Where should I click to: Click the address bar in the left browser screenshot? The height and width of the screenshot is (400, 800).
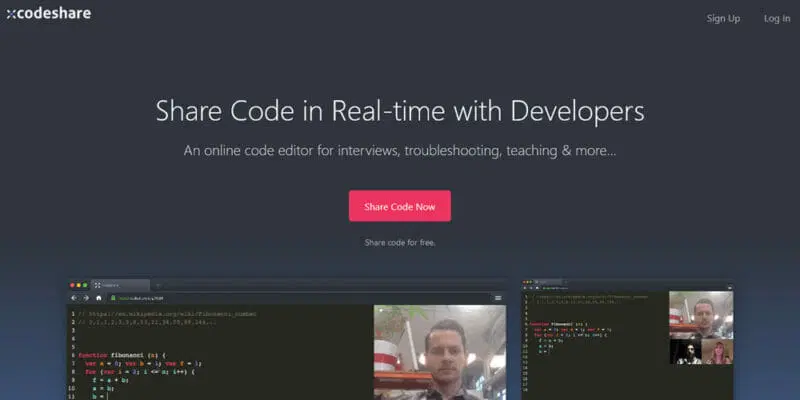pos(298,298)
